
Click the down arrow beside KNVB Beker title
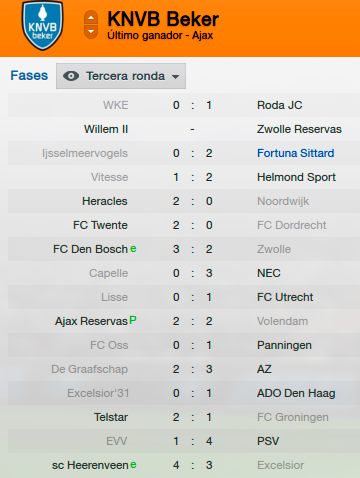click(91, 32)
